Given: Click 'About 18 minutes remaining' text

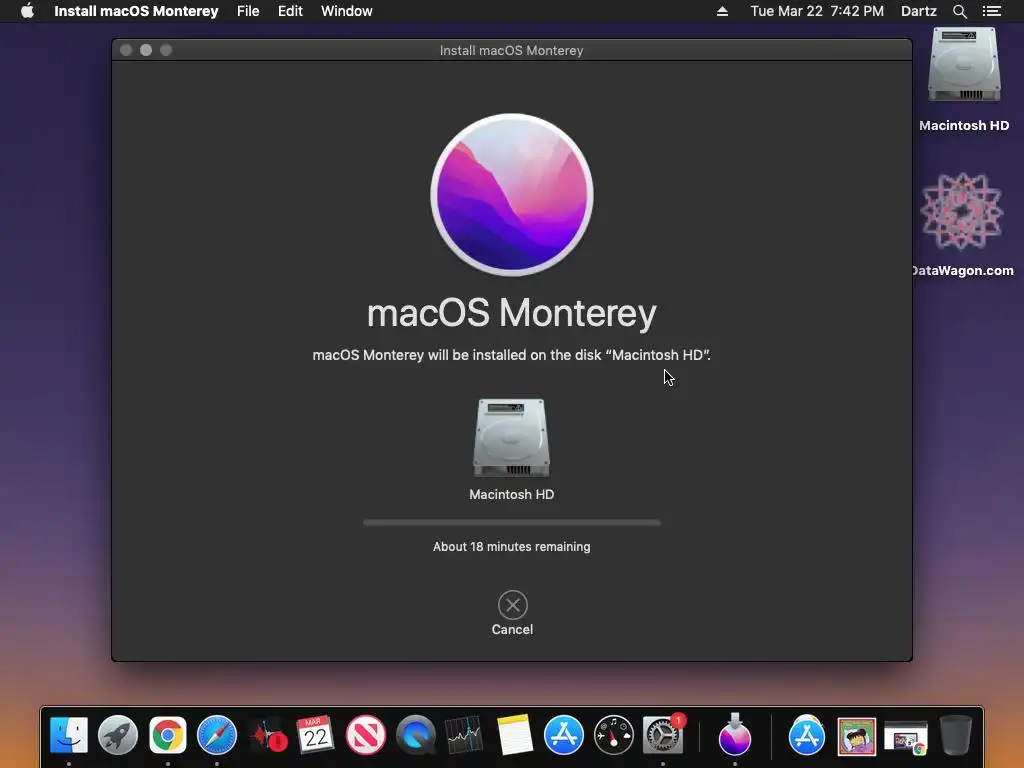Looking at the screenshot, I should (x=511, y=547).
